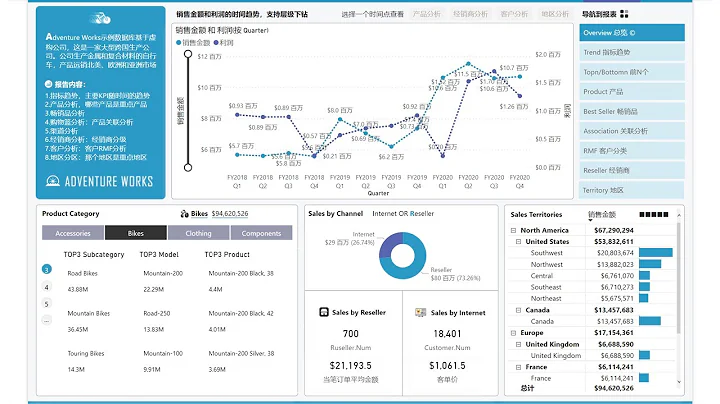Open the Trend 指标趋势 page
This screenshot has width=720, height=404.
632,52
